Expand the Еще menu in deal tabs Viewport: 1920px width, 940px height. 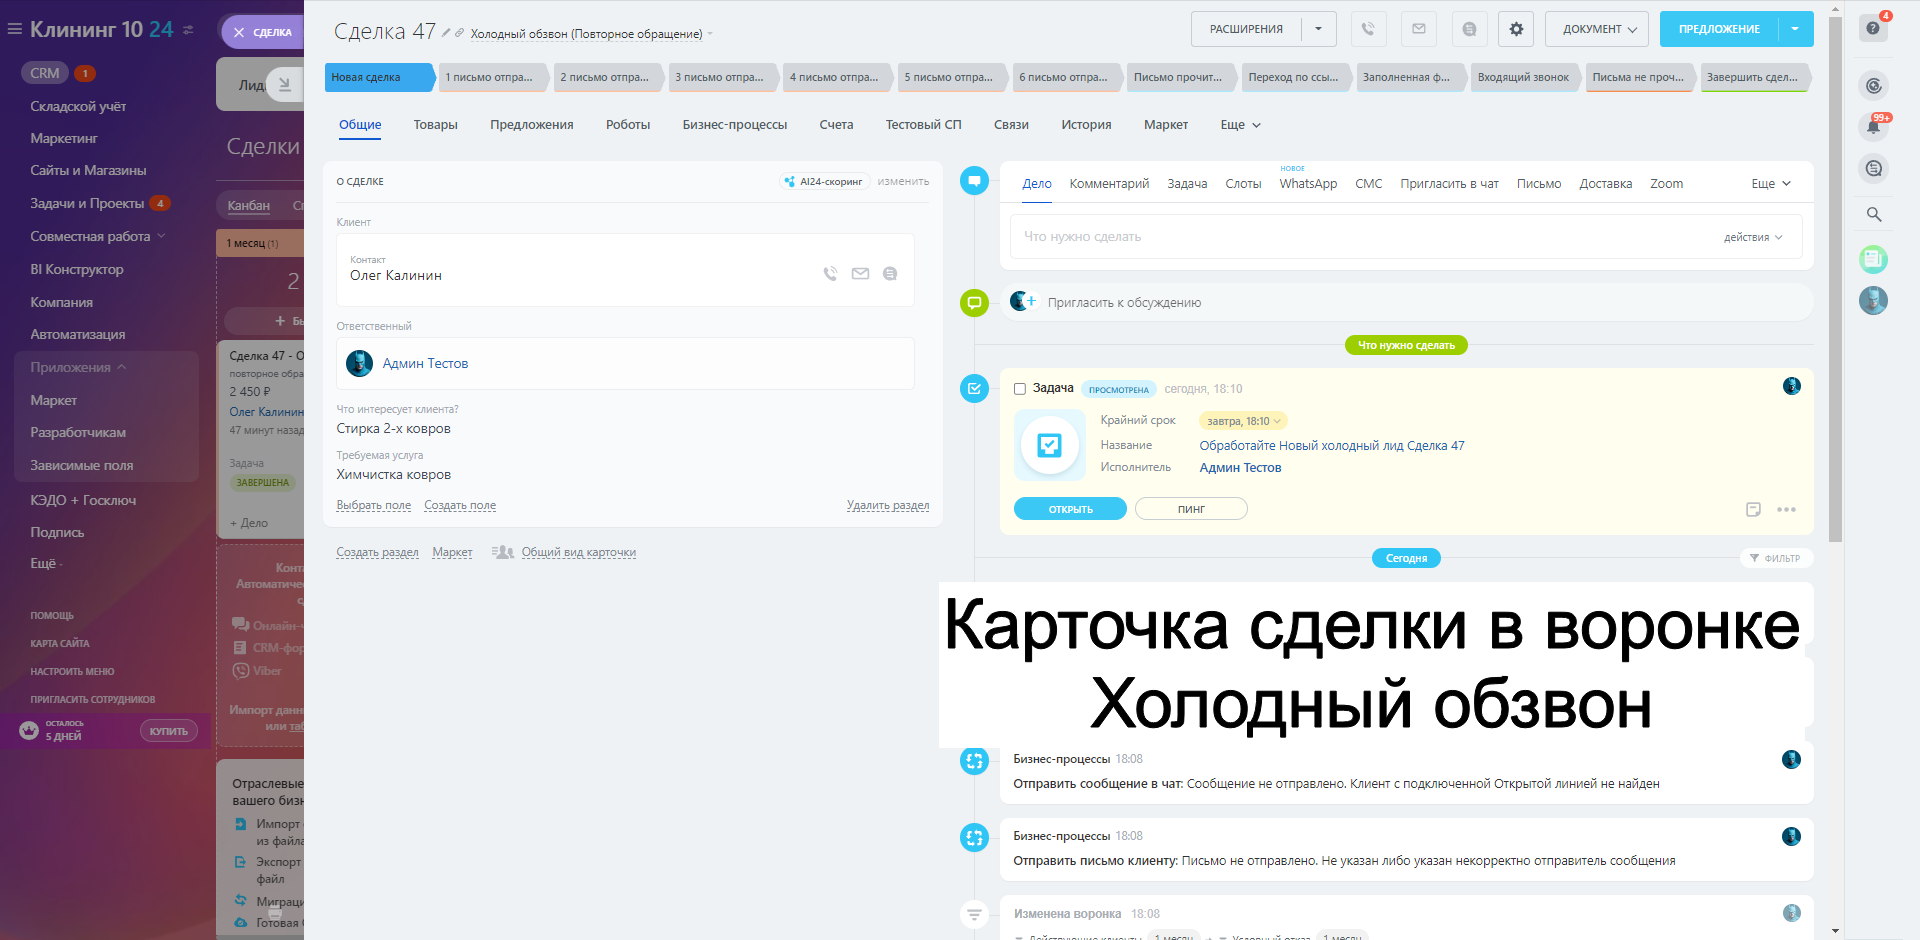pyautogui.click(x=1240, y=125)
